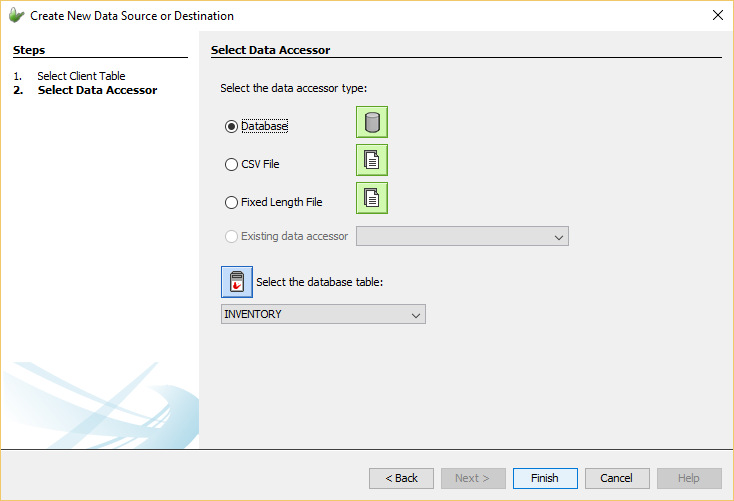Pick the Fixed Length File radio option

(232, 202)
